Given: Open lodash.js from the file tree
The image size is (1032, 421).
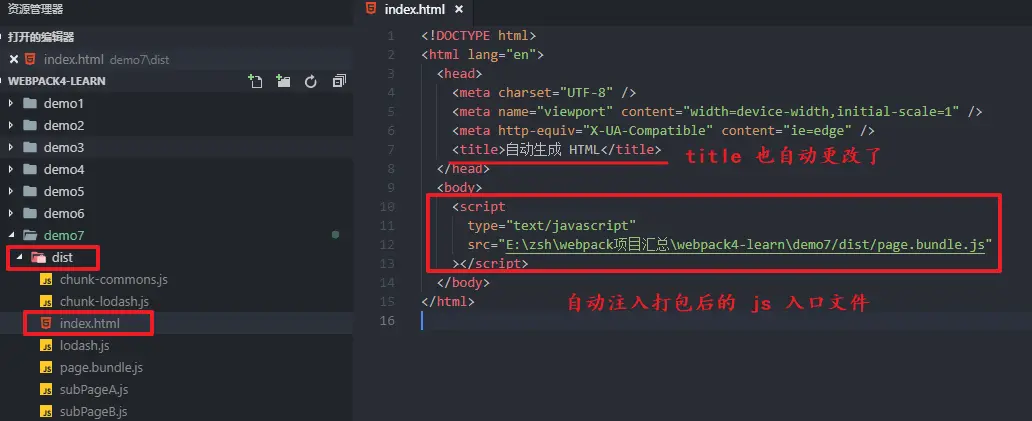Looking at the screenshot, I should [x=84, y=345].
